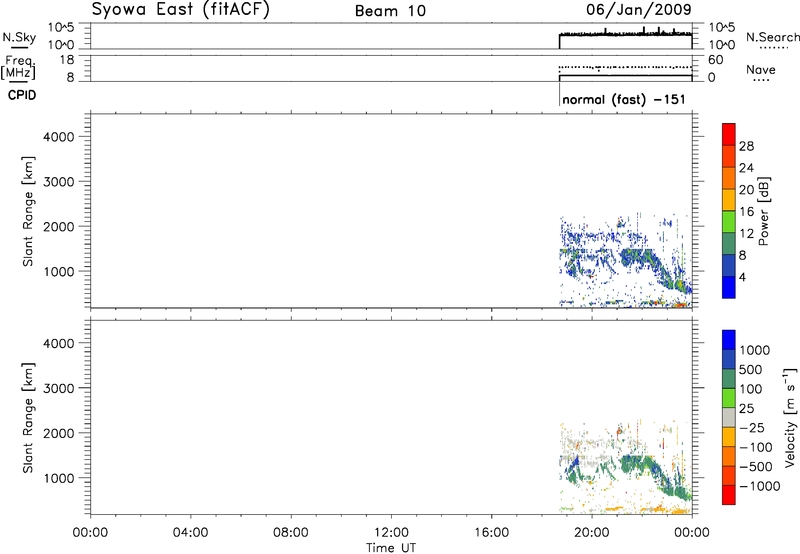Click the '16:00' time tick label
The image size is (800, 554).
(491, 533)
